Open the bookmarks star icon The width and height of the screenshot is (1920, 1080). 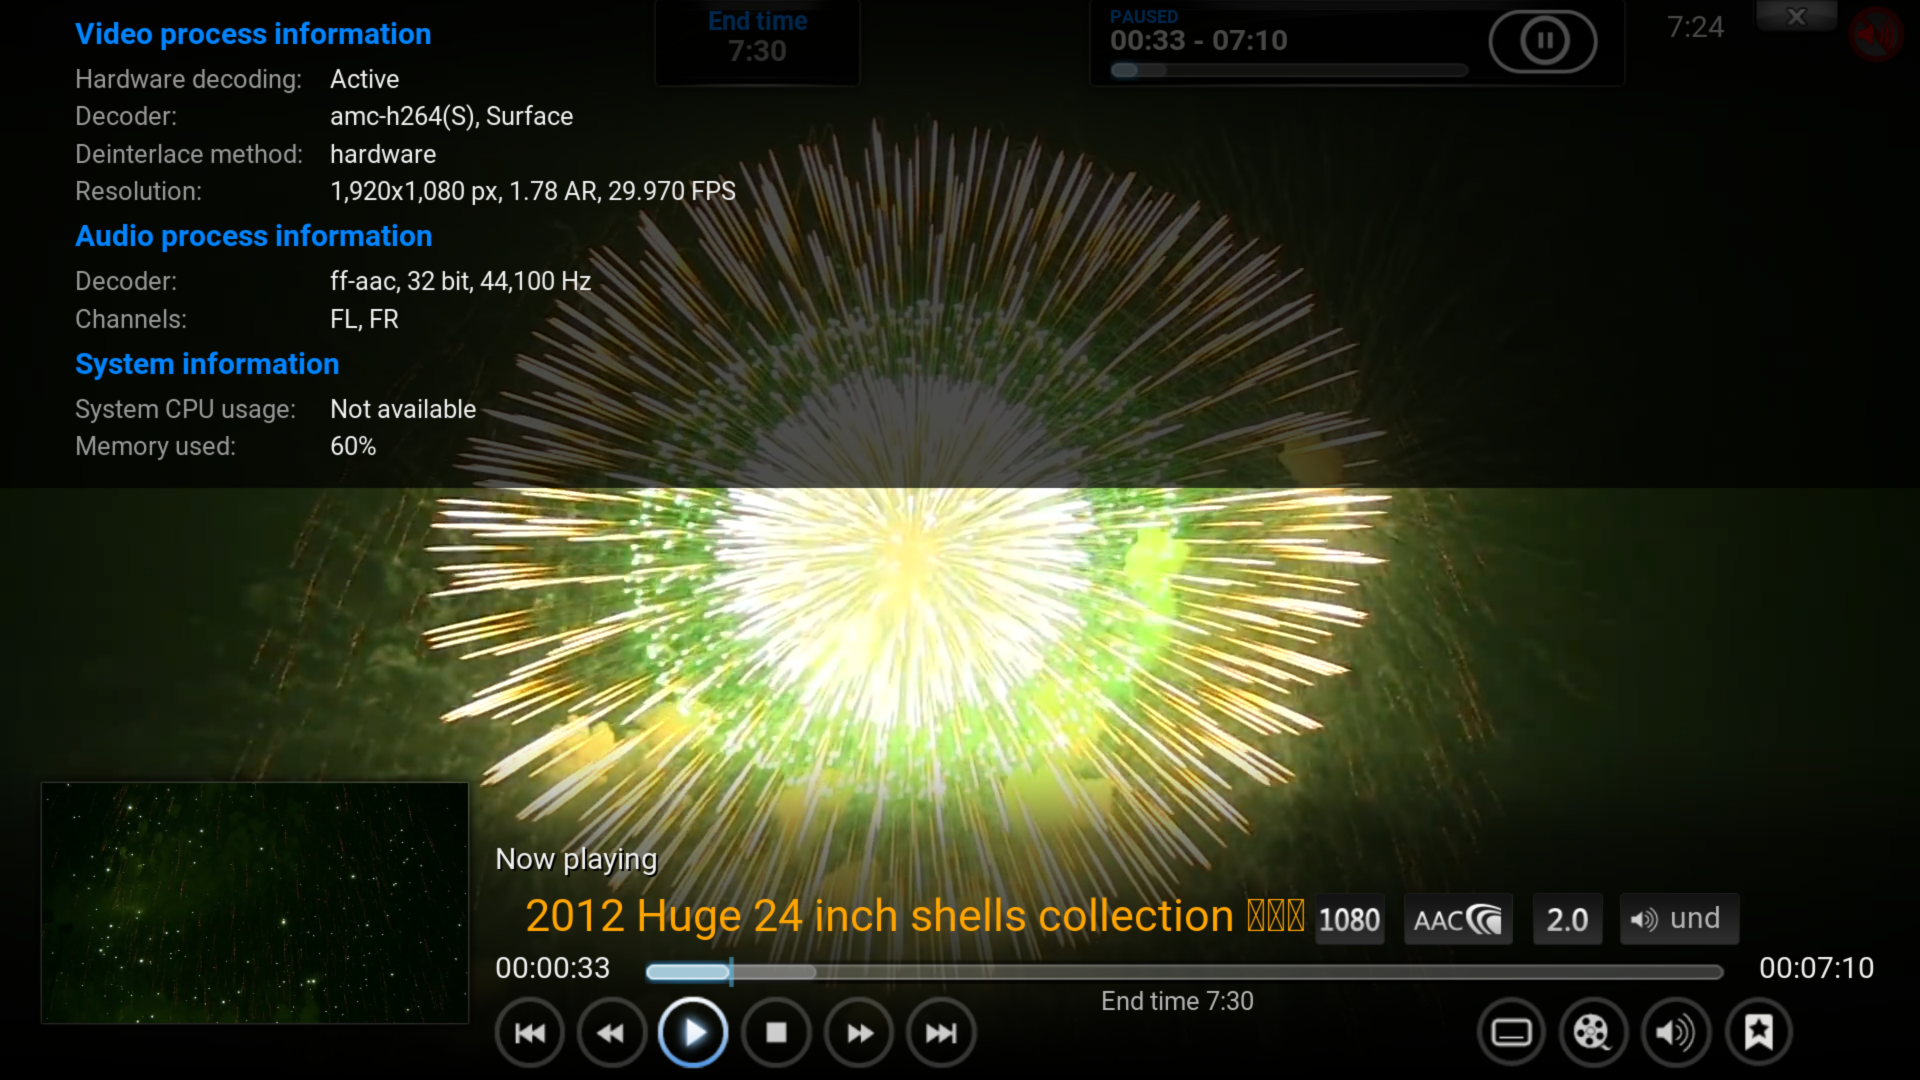coord(1758,1033)
